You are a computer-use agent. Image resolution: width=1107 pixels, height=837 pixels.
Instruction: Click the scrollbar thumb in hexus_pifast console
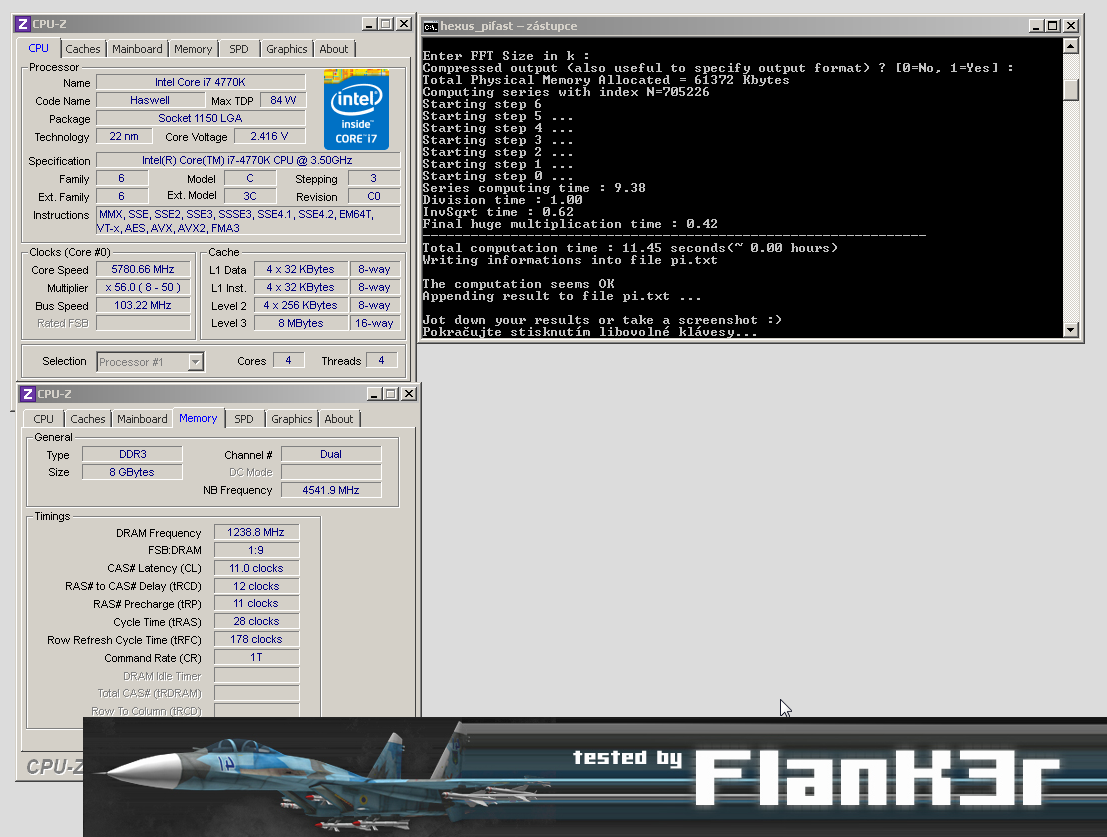(x=1070, y=90)
